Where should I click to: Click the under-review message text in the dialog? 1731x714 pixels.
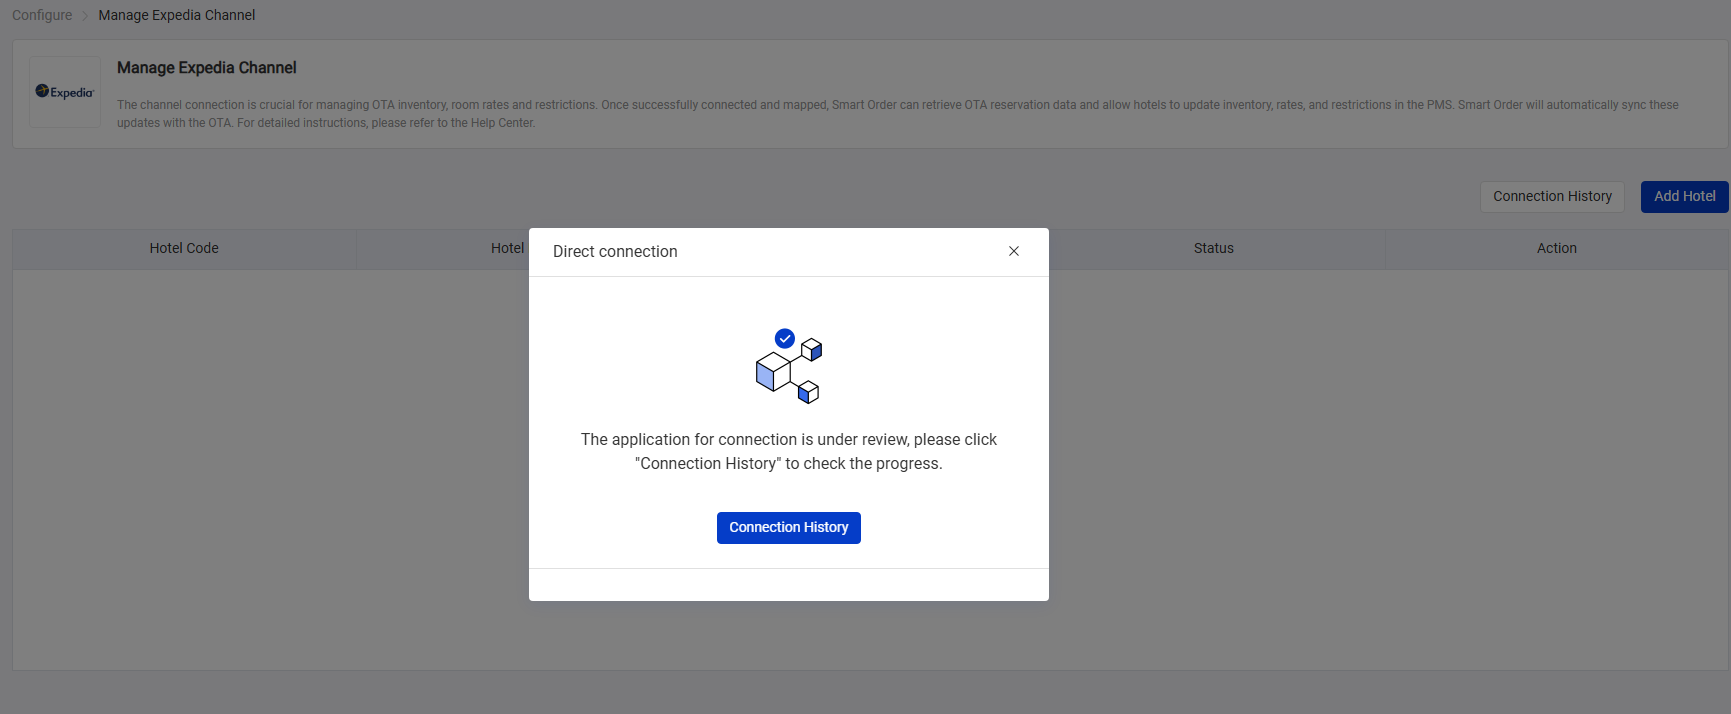click(788, 451)
